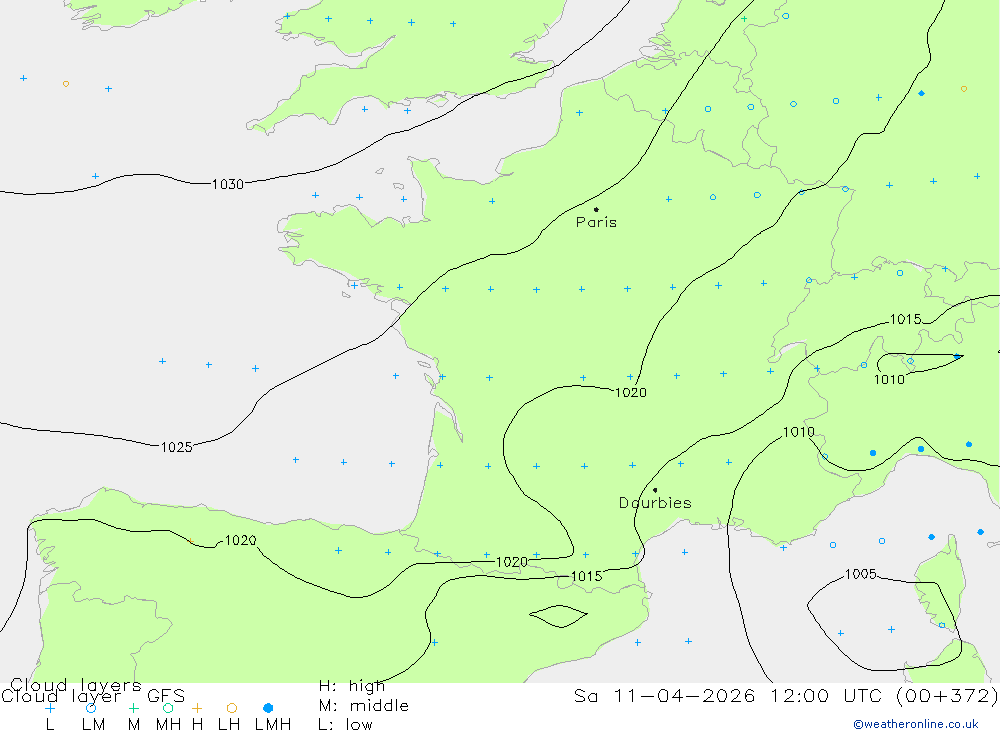Click the 'L: low' legend text
This screenshot has width=1000, height=733.
tap(345, 725)
